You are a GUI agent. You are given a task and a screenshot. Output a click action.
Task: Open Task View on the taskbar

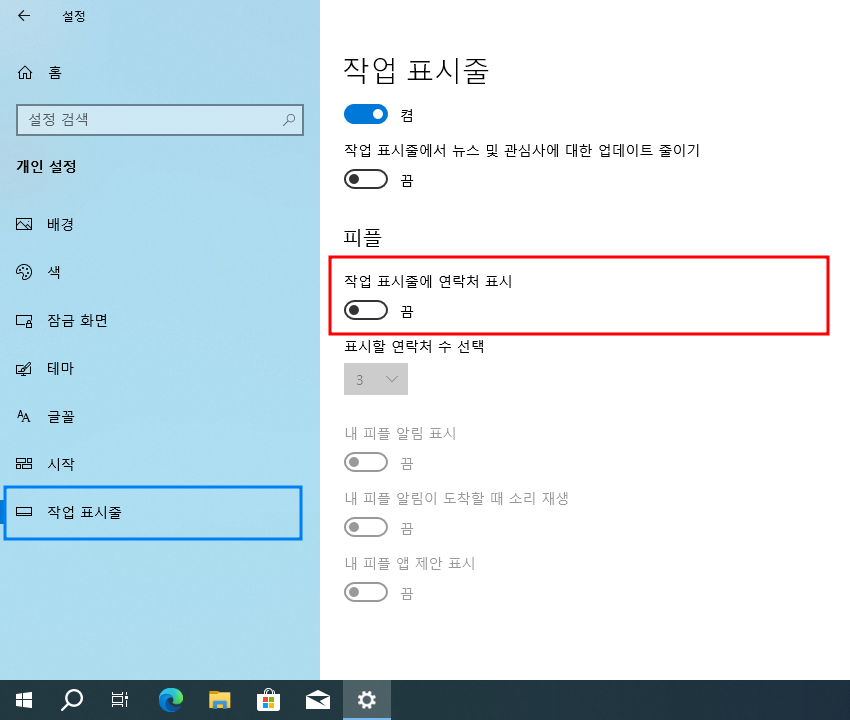pos(120,700)
